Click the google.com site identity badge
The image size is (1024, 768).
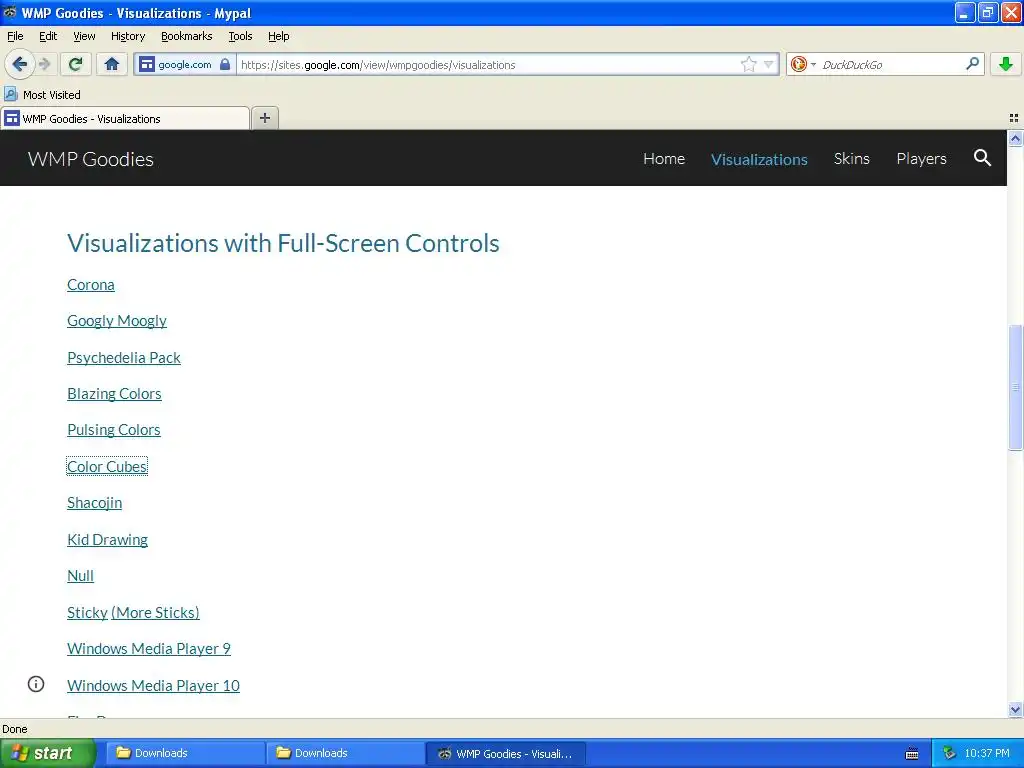pyautogui.click(x=184, y=65)
